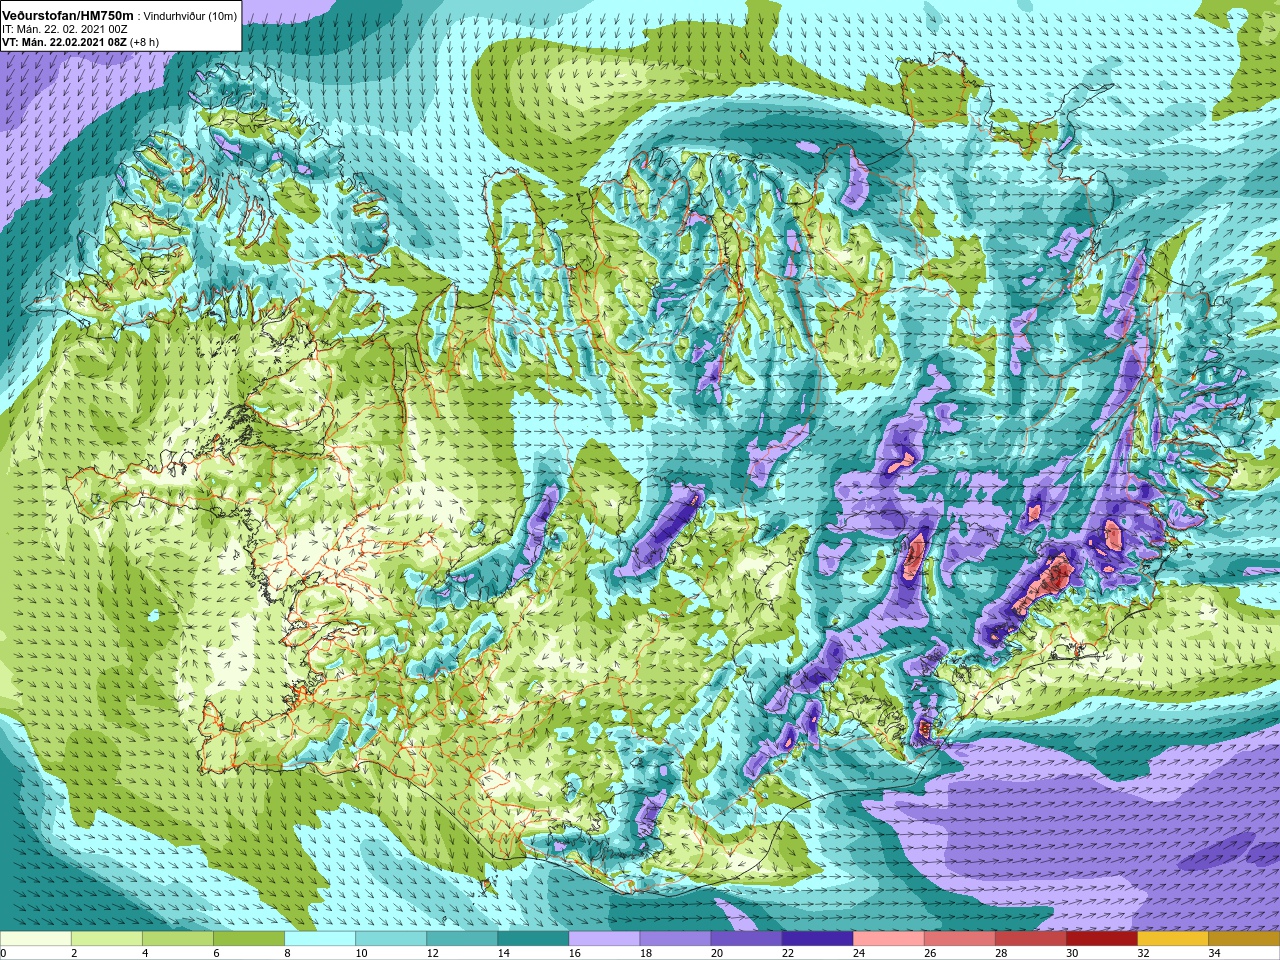Select the olive green 6–8 legend swatch
The height and width of the screenshot is (960, 1280).
[249, 939]
